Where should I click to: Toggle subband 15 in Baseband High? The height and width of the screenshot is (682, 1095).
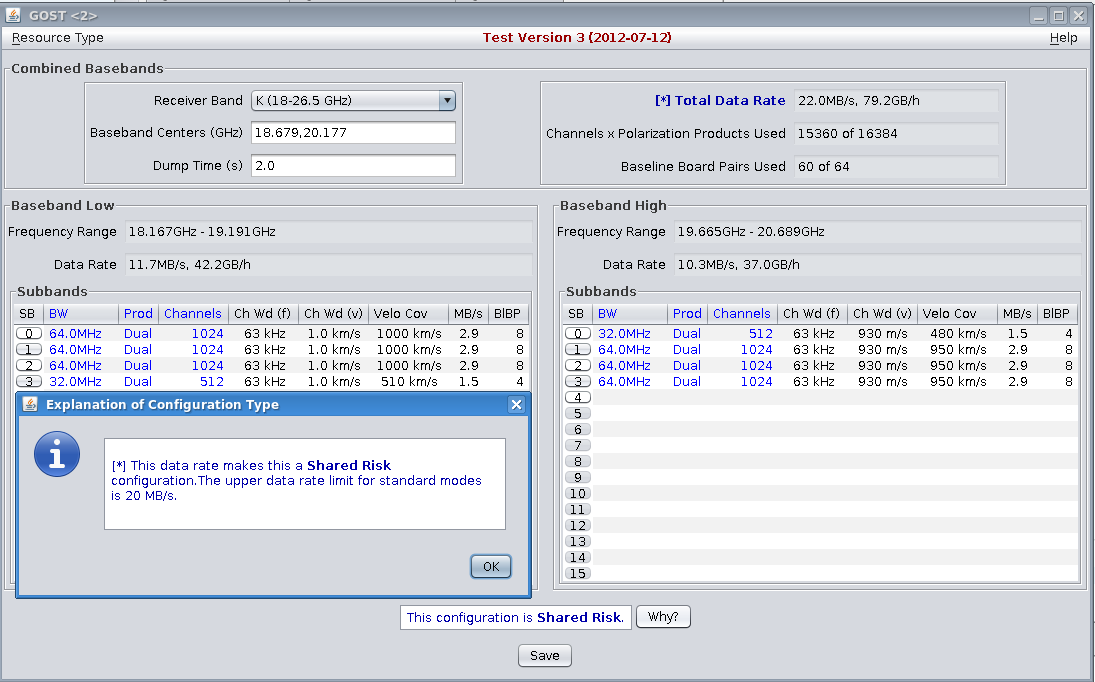(x=577, y=574)
